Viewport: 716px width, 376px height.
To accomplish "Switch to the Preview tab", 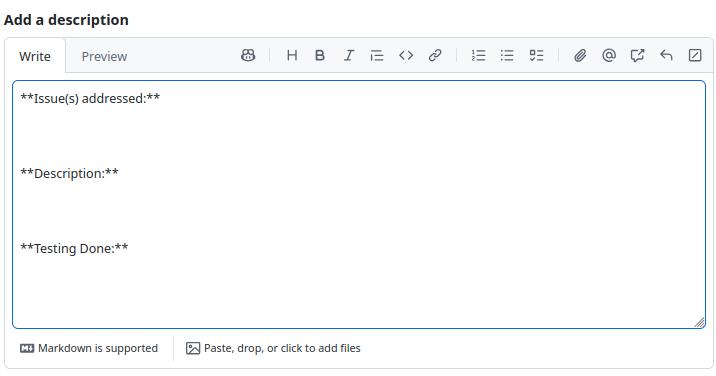I will coord(104,56).
